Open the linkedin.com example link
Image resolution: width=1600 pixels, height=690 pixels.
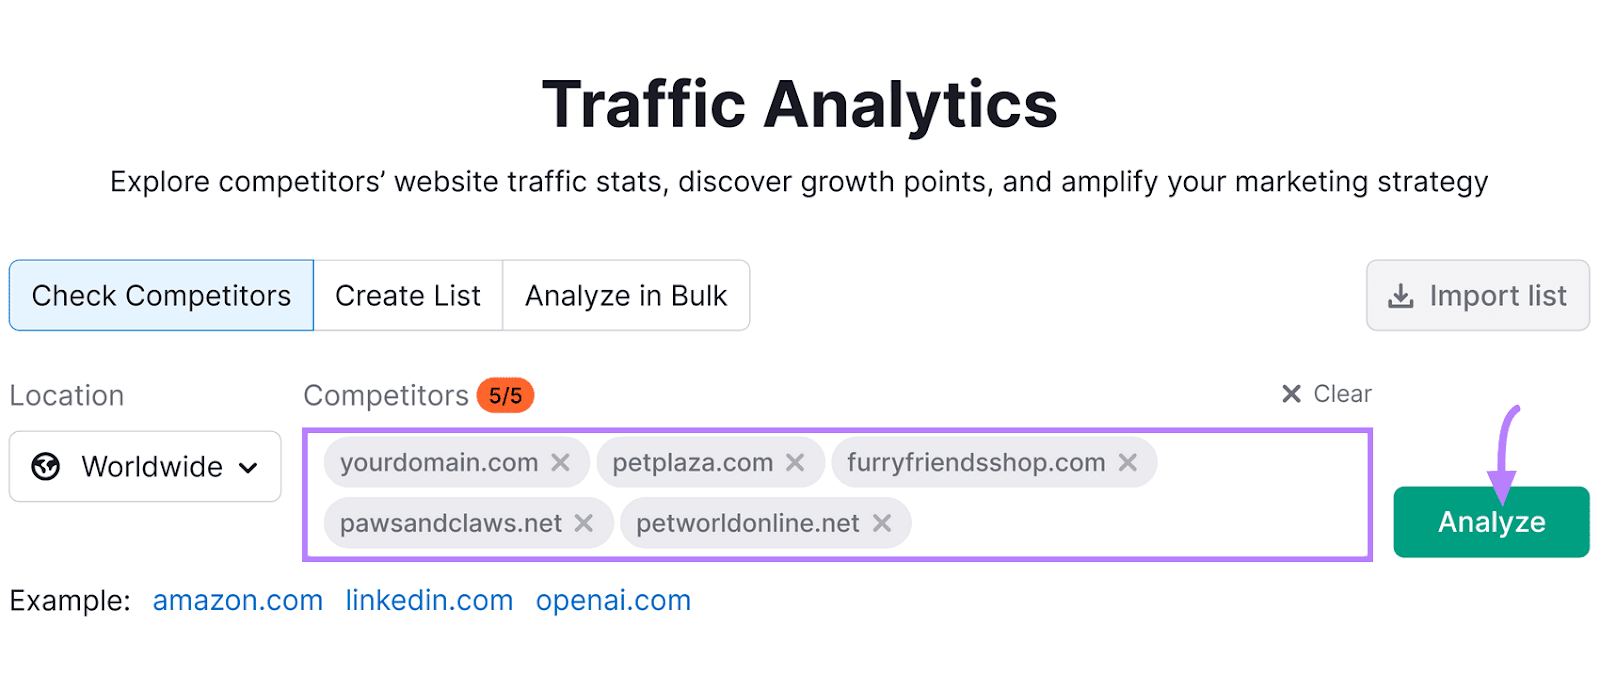point(428,600)
